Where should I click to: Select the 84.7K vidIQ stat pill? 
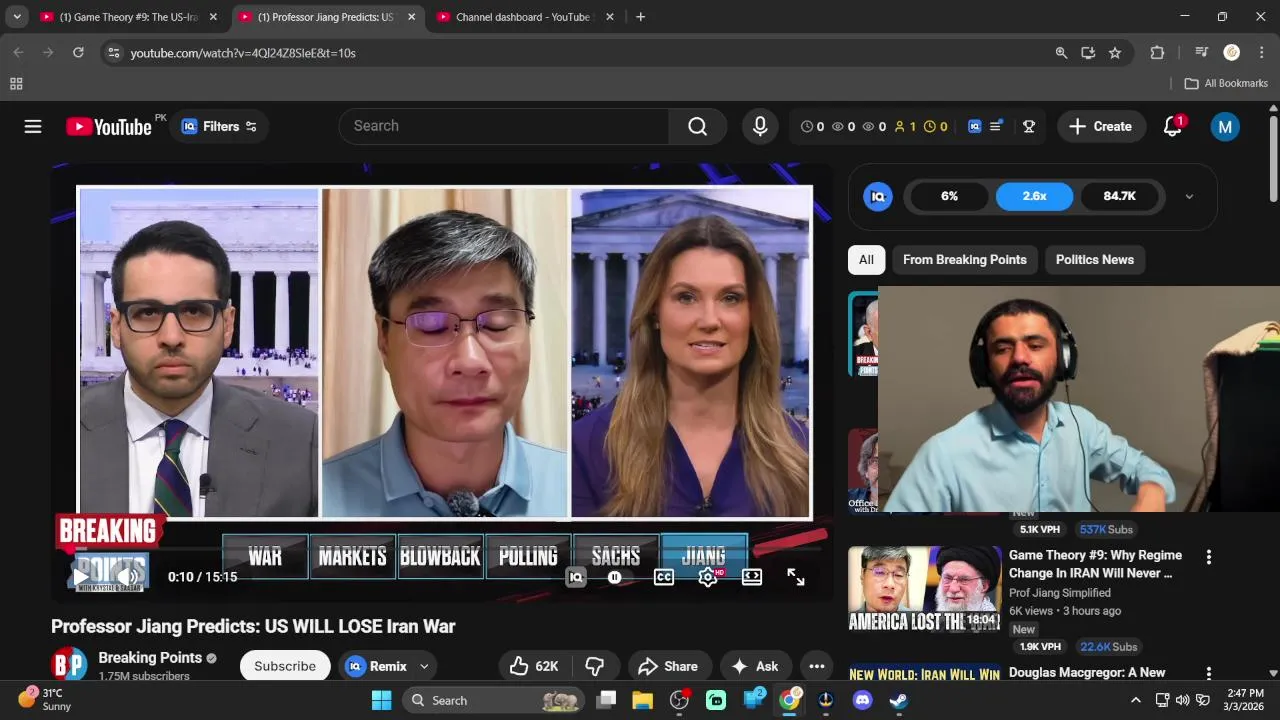point(1119,196)
